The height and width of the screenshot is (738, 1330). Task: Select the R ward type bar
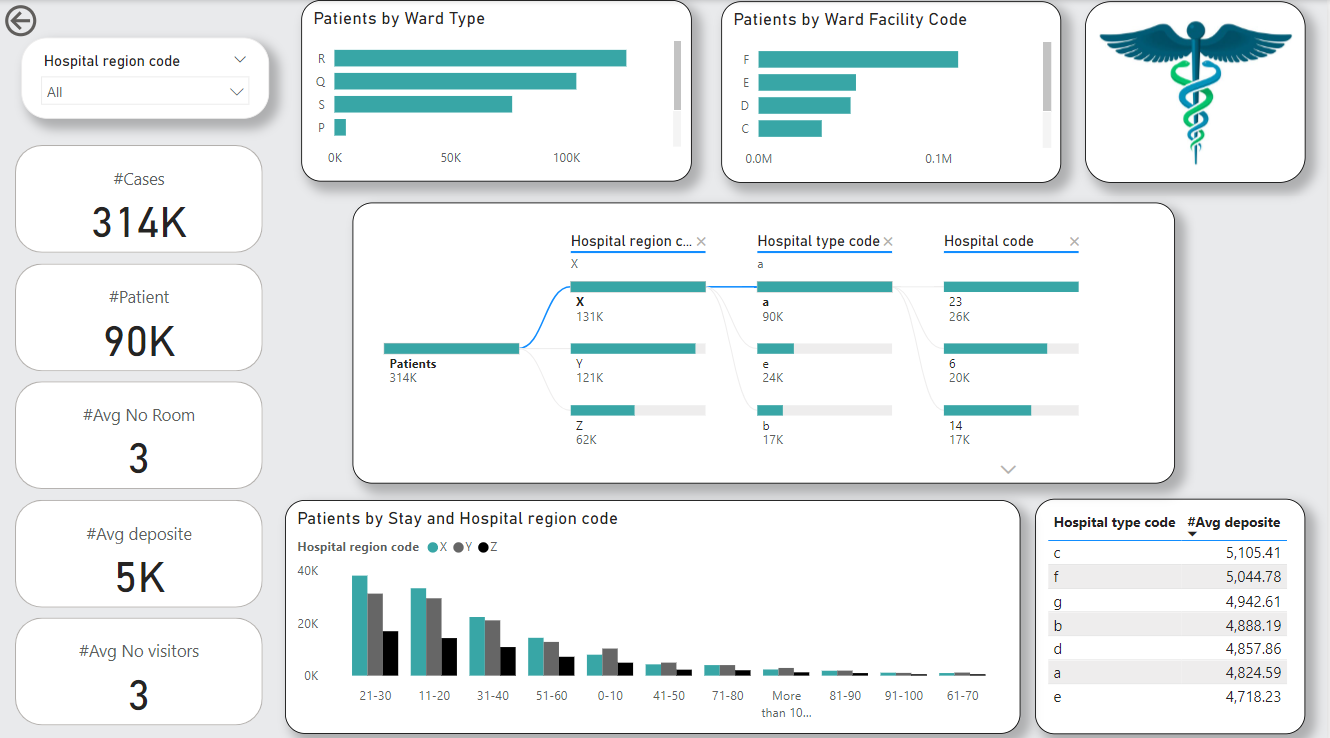point(480,58)
